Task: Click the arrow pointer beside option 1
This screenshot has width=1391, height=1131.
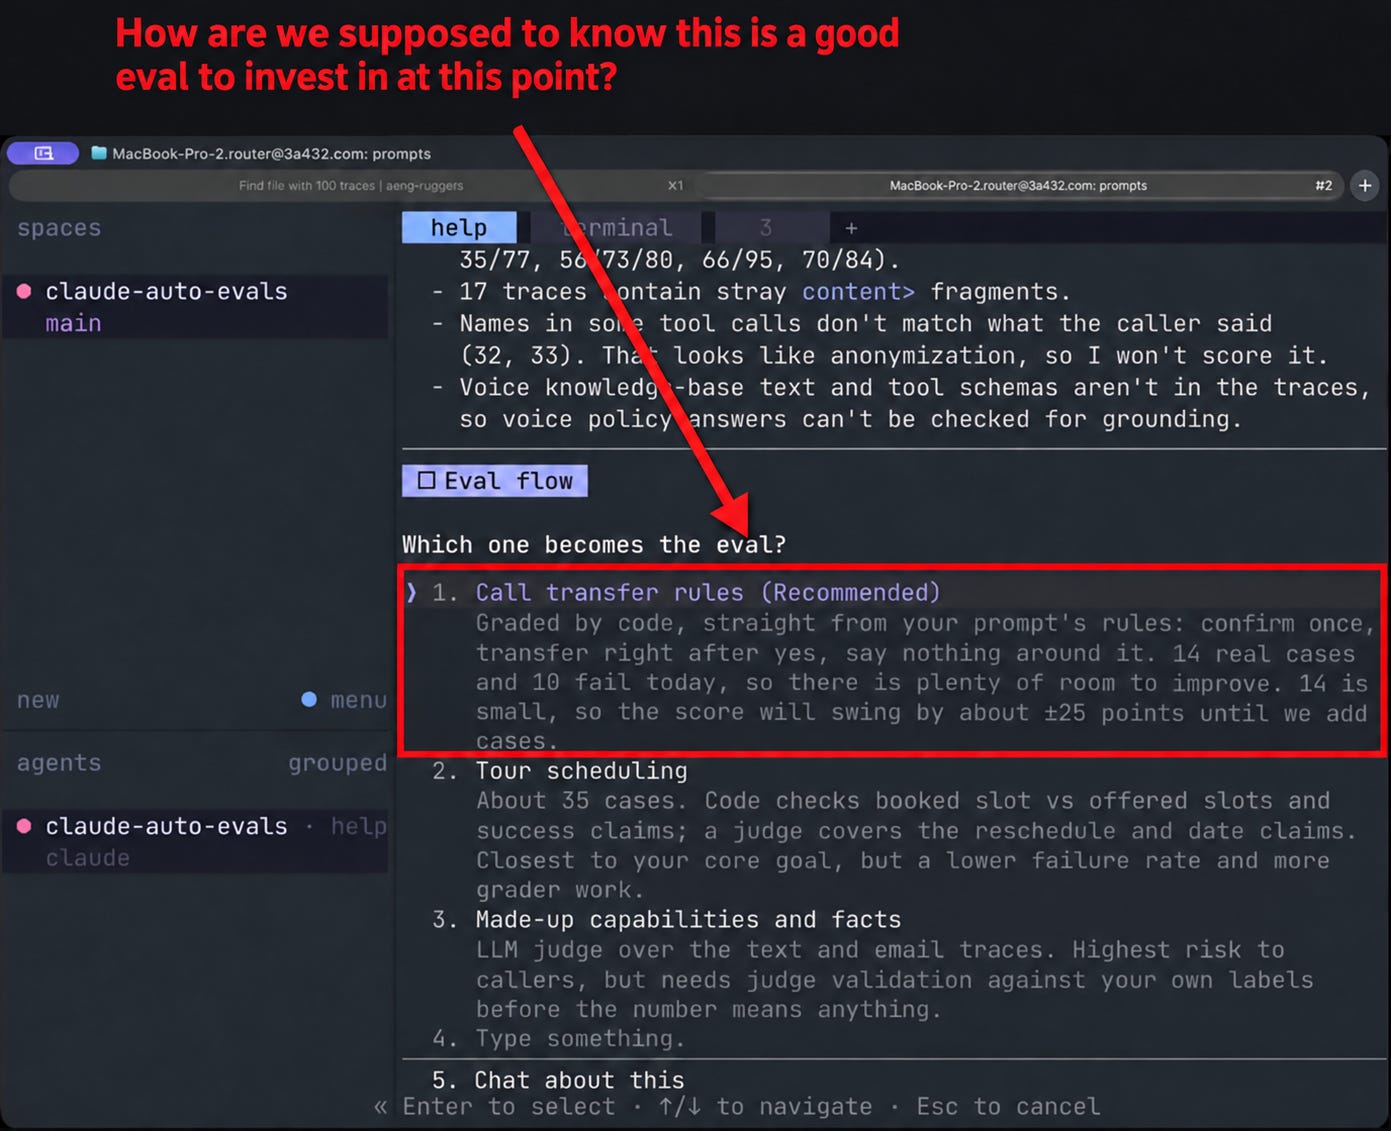Action: (411, 592)
